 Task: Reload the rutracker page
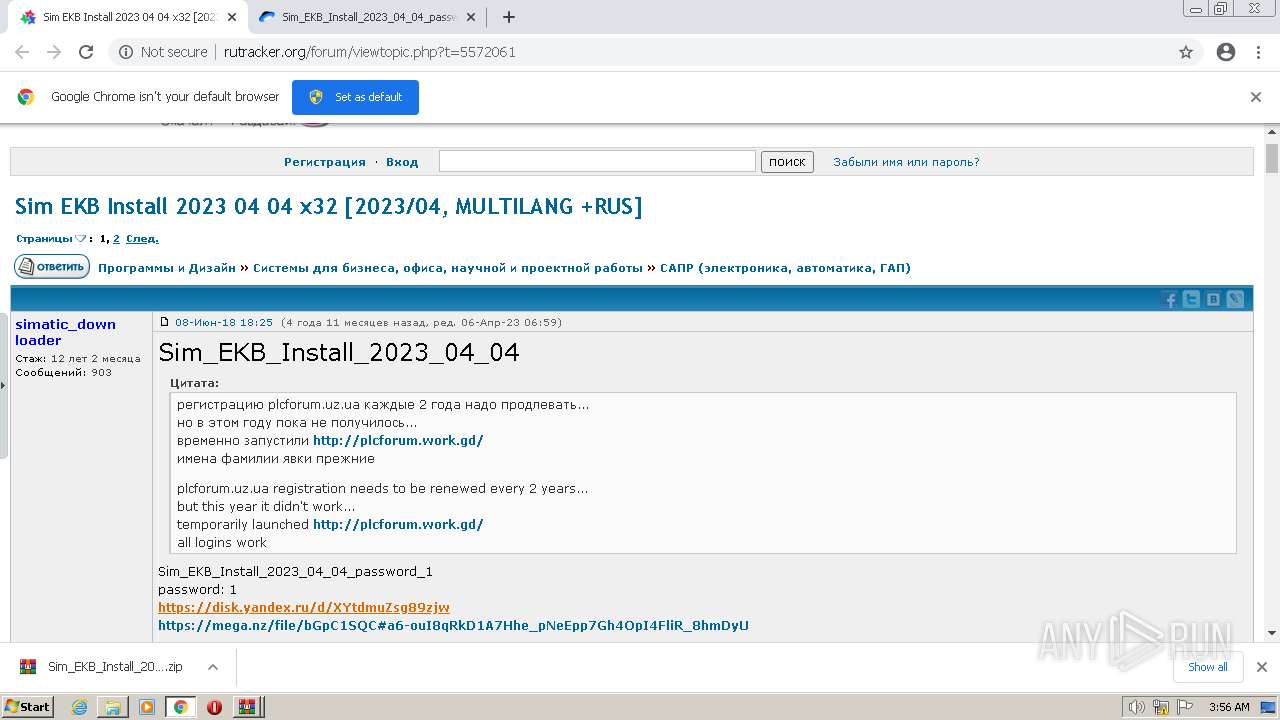point(86,52)
